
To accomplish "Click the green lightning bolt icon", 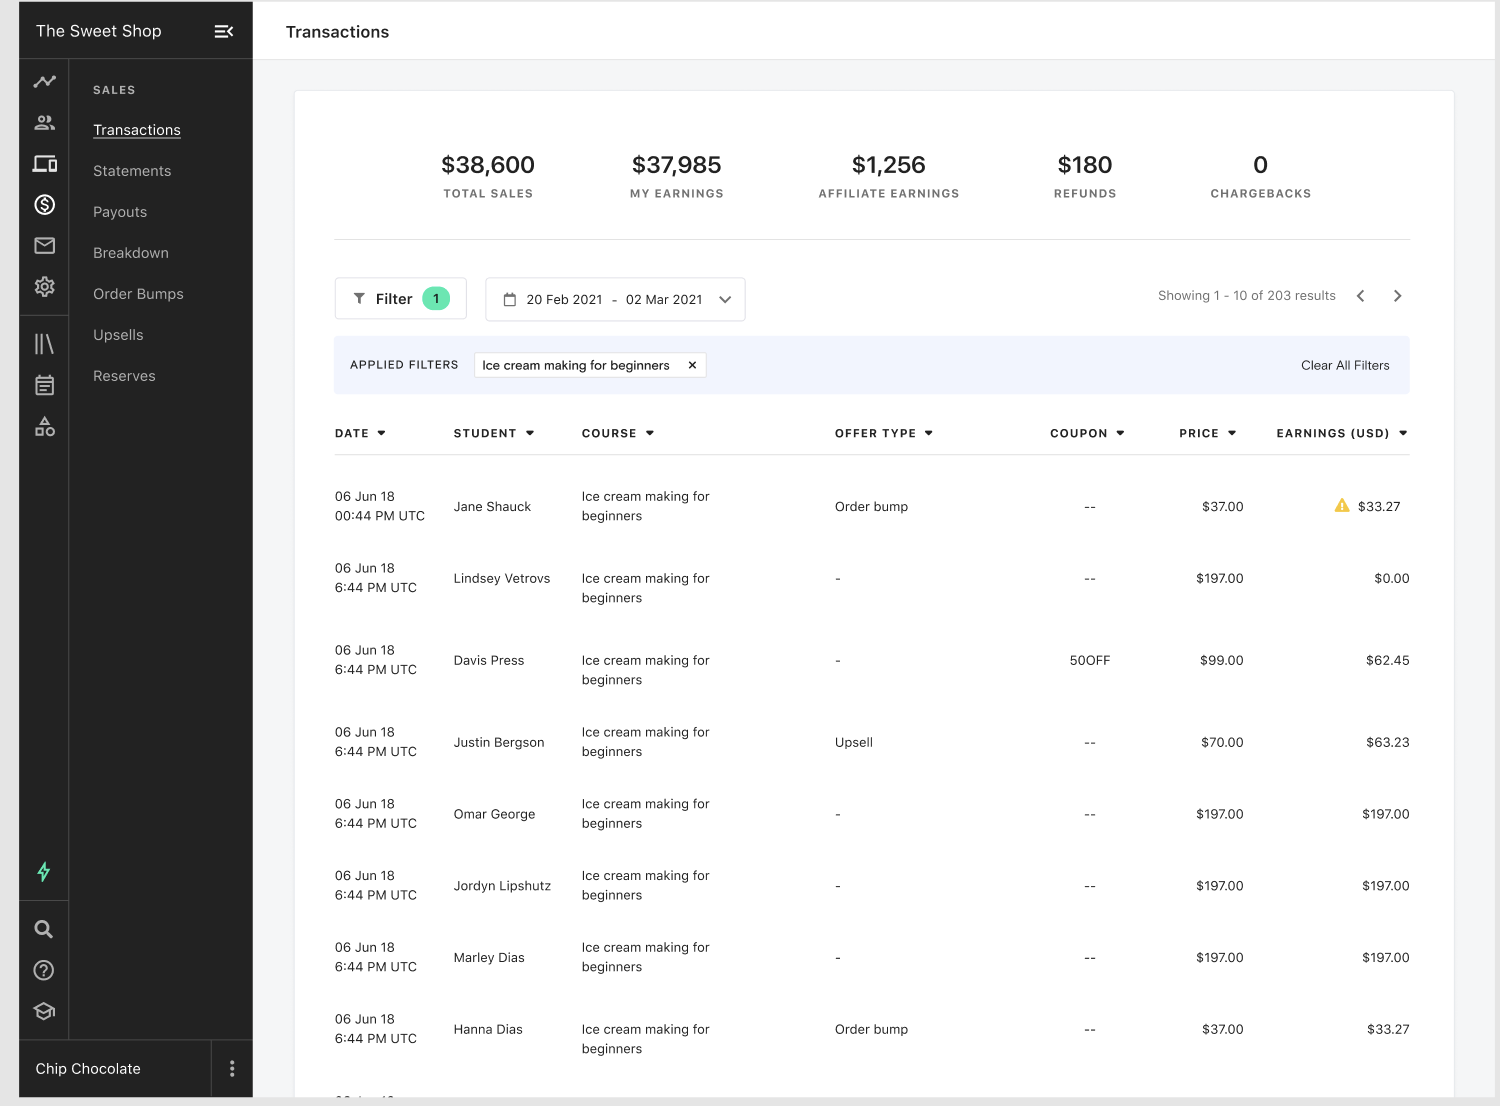I will pyautogui.click(x=44, y=871).
